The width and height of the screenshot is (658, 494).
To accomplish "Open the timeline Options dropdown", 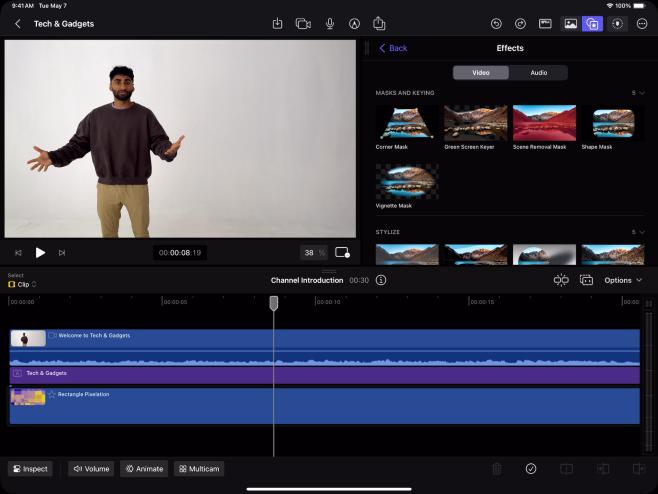I will point(623,280).
